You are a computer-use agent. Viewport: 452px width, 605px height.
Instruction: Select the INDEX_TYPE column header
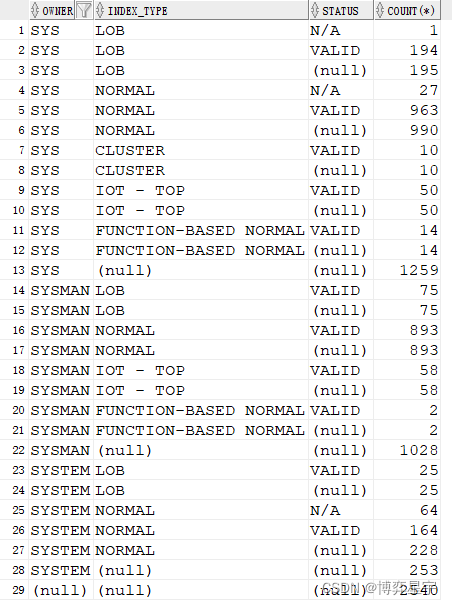(201, 10)
